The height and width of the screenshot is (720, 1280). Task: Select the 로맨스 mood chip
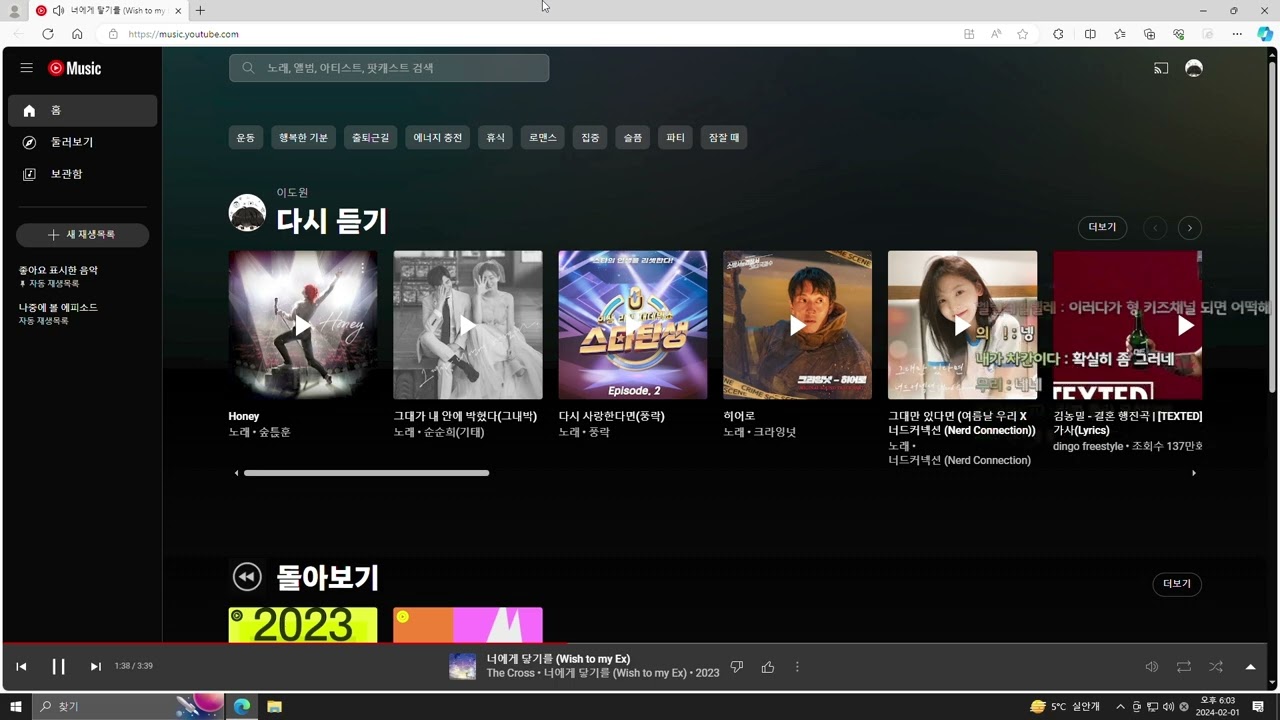pyautogui.click(x=543, y=138)
